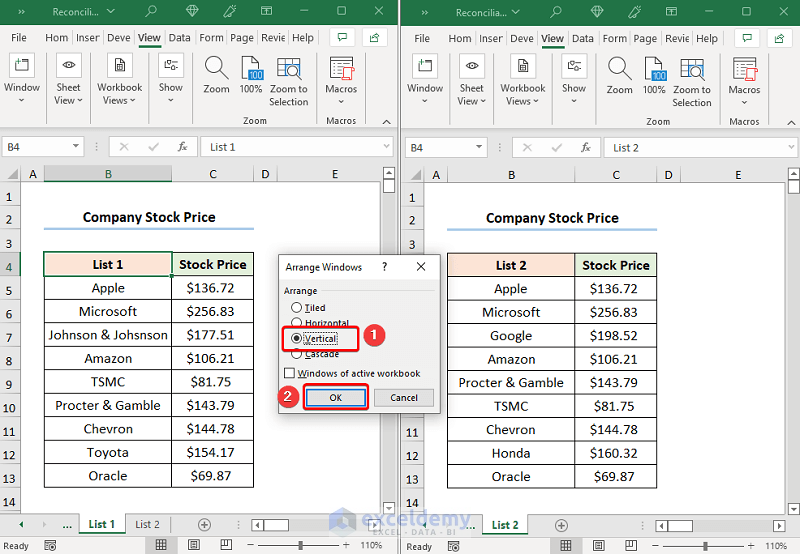
Task: Close the Arrange Windows dialog
Action: pos(420,267)
